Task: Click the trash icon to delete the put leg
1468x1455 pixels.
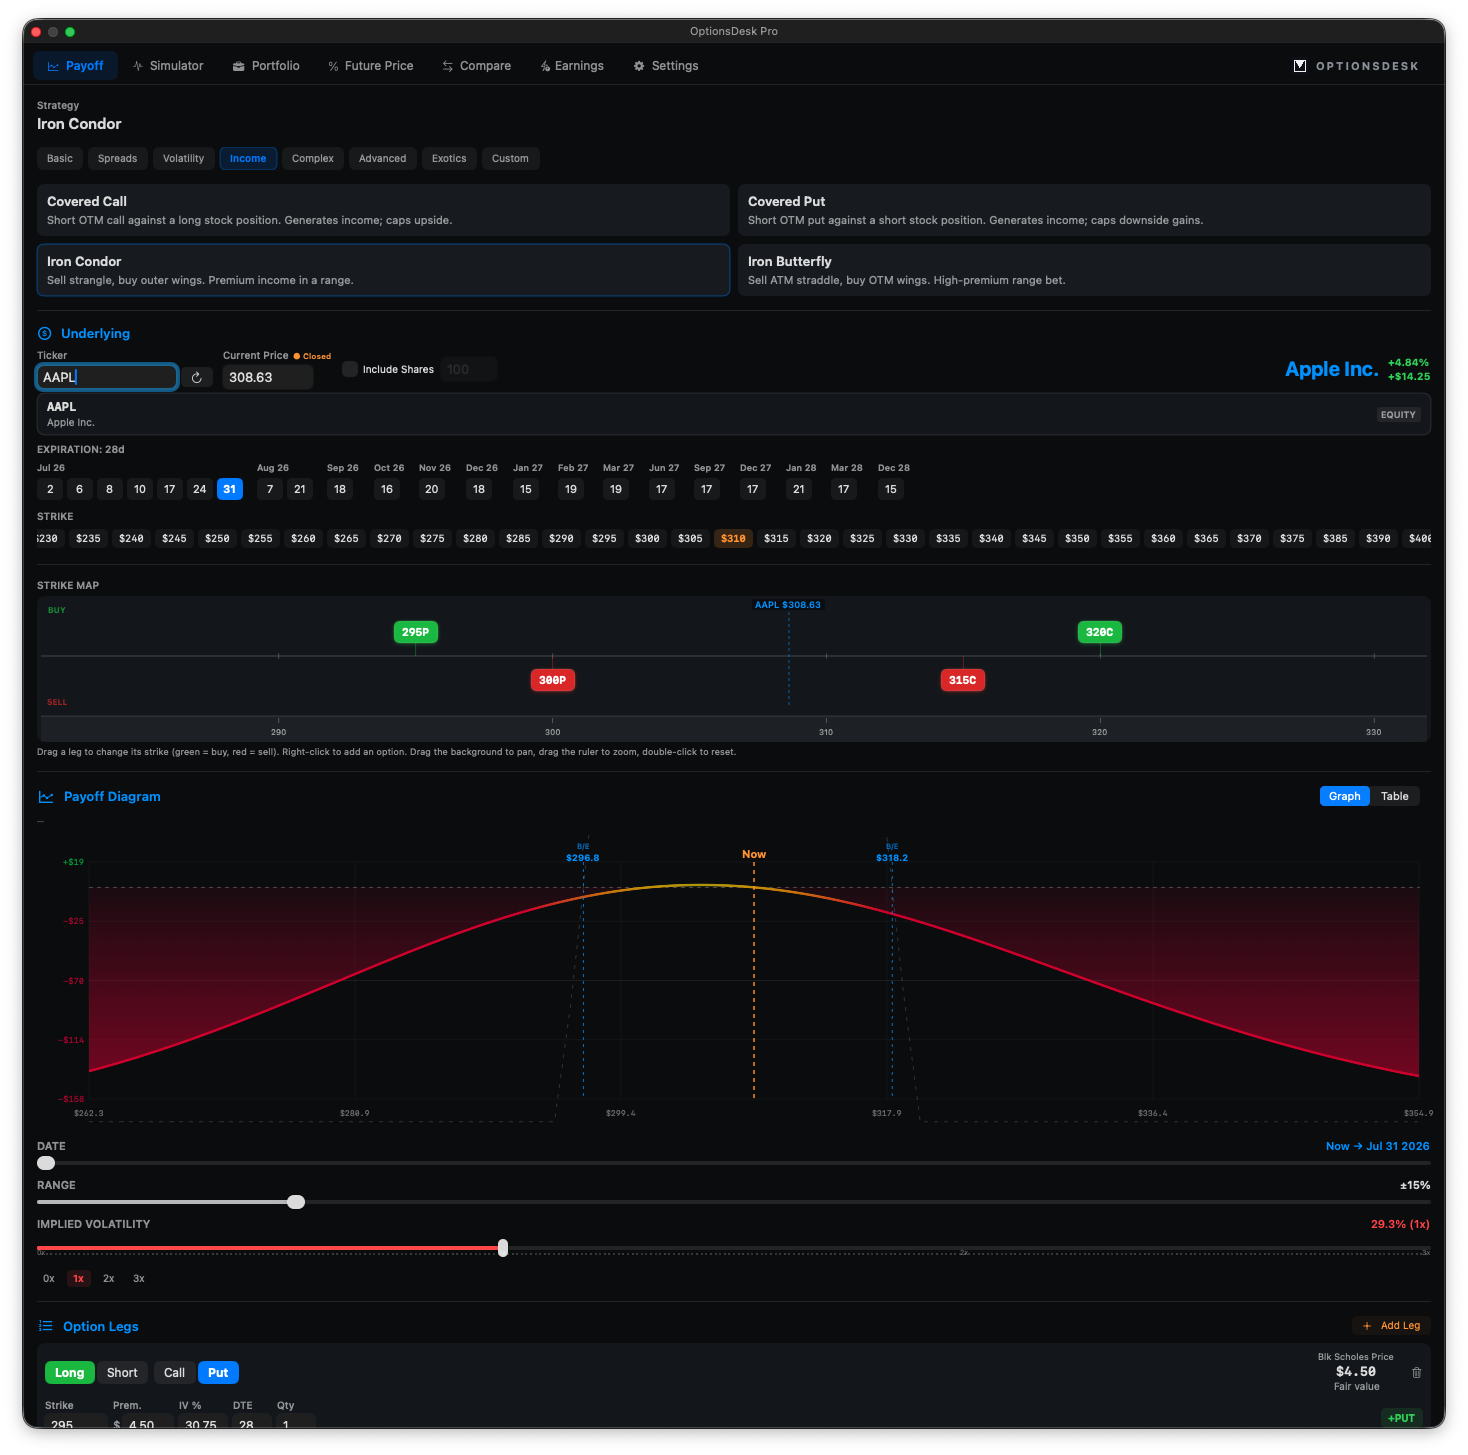Action: pos(1416,1372)
